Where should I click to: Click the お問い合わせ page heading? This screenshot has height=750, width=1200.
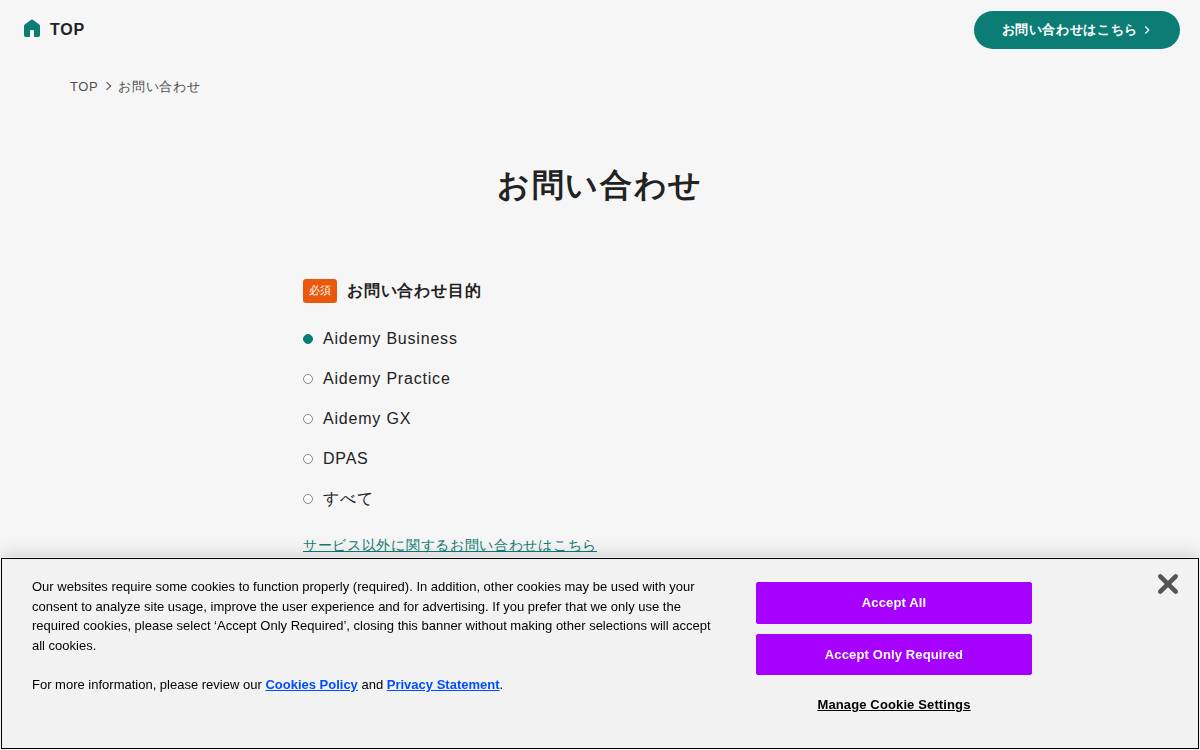coord(599,186)
